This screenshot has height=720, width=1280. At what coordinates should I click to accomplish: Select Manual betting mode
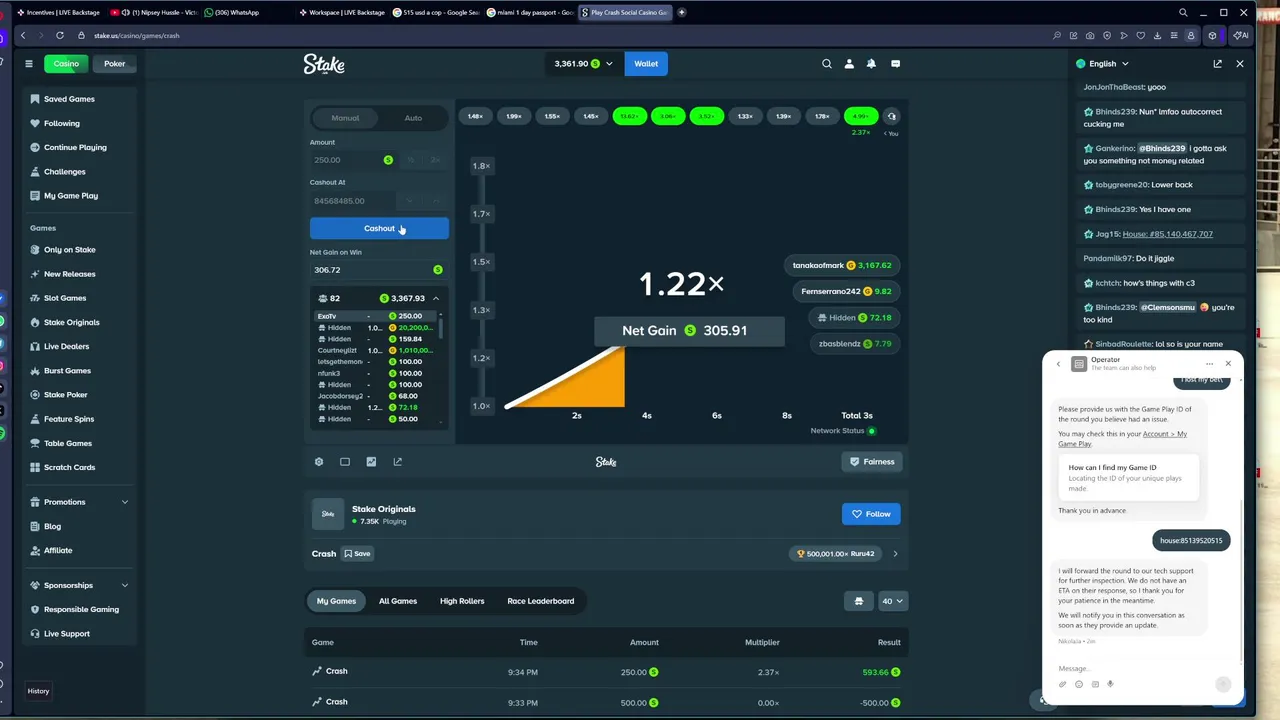pos(345,118)
